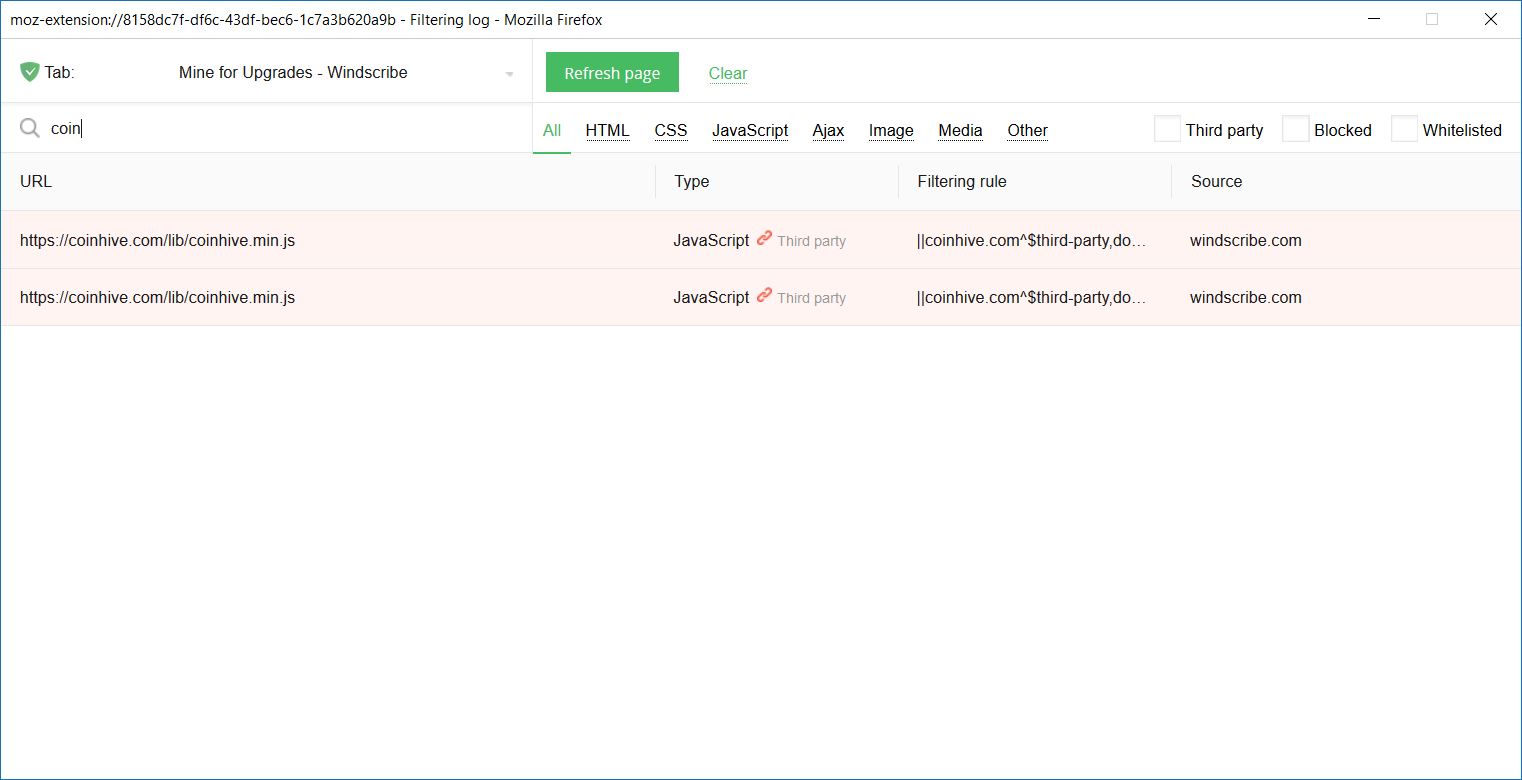The height and width of the screenshot is (780, 1522).
Task: Click the filtering rule in second row
Action: (x=1031, y=297)
